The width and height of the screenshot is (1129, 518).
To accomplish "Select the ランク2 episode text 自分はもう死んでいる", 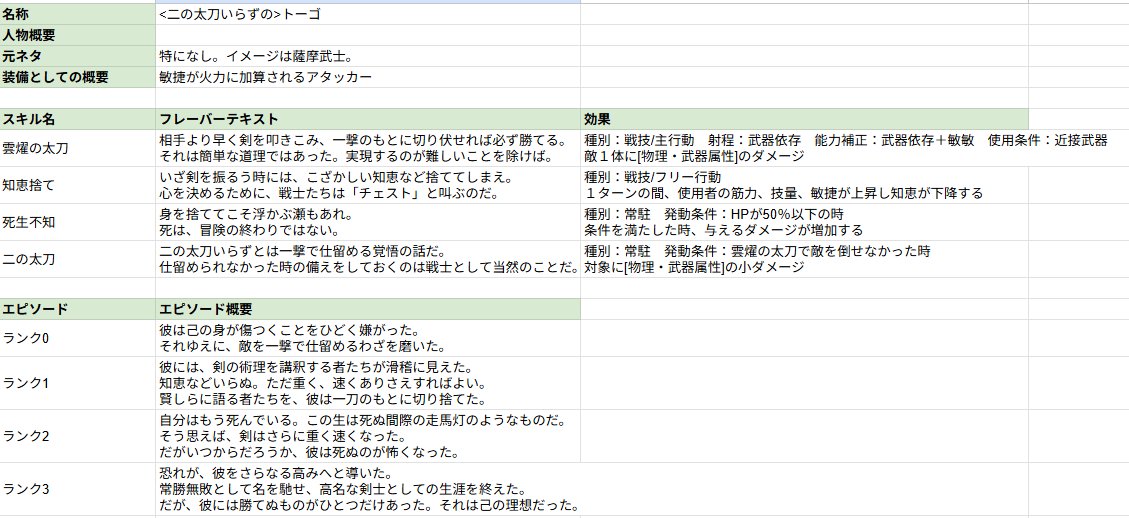I will click(x=368, y=436).
